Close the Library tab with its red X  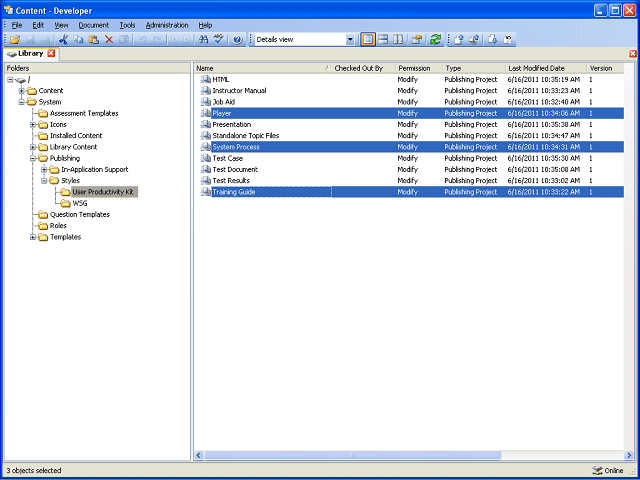[x=51, y=53]
